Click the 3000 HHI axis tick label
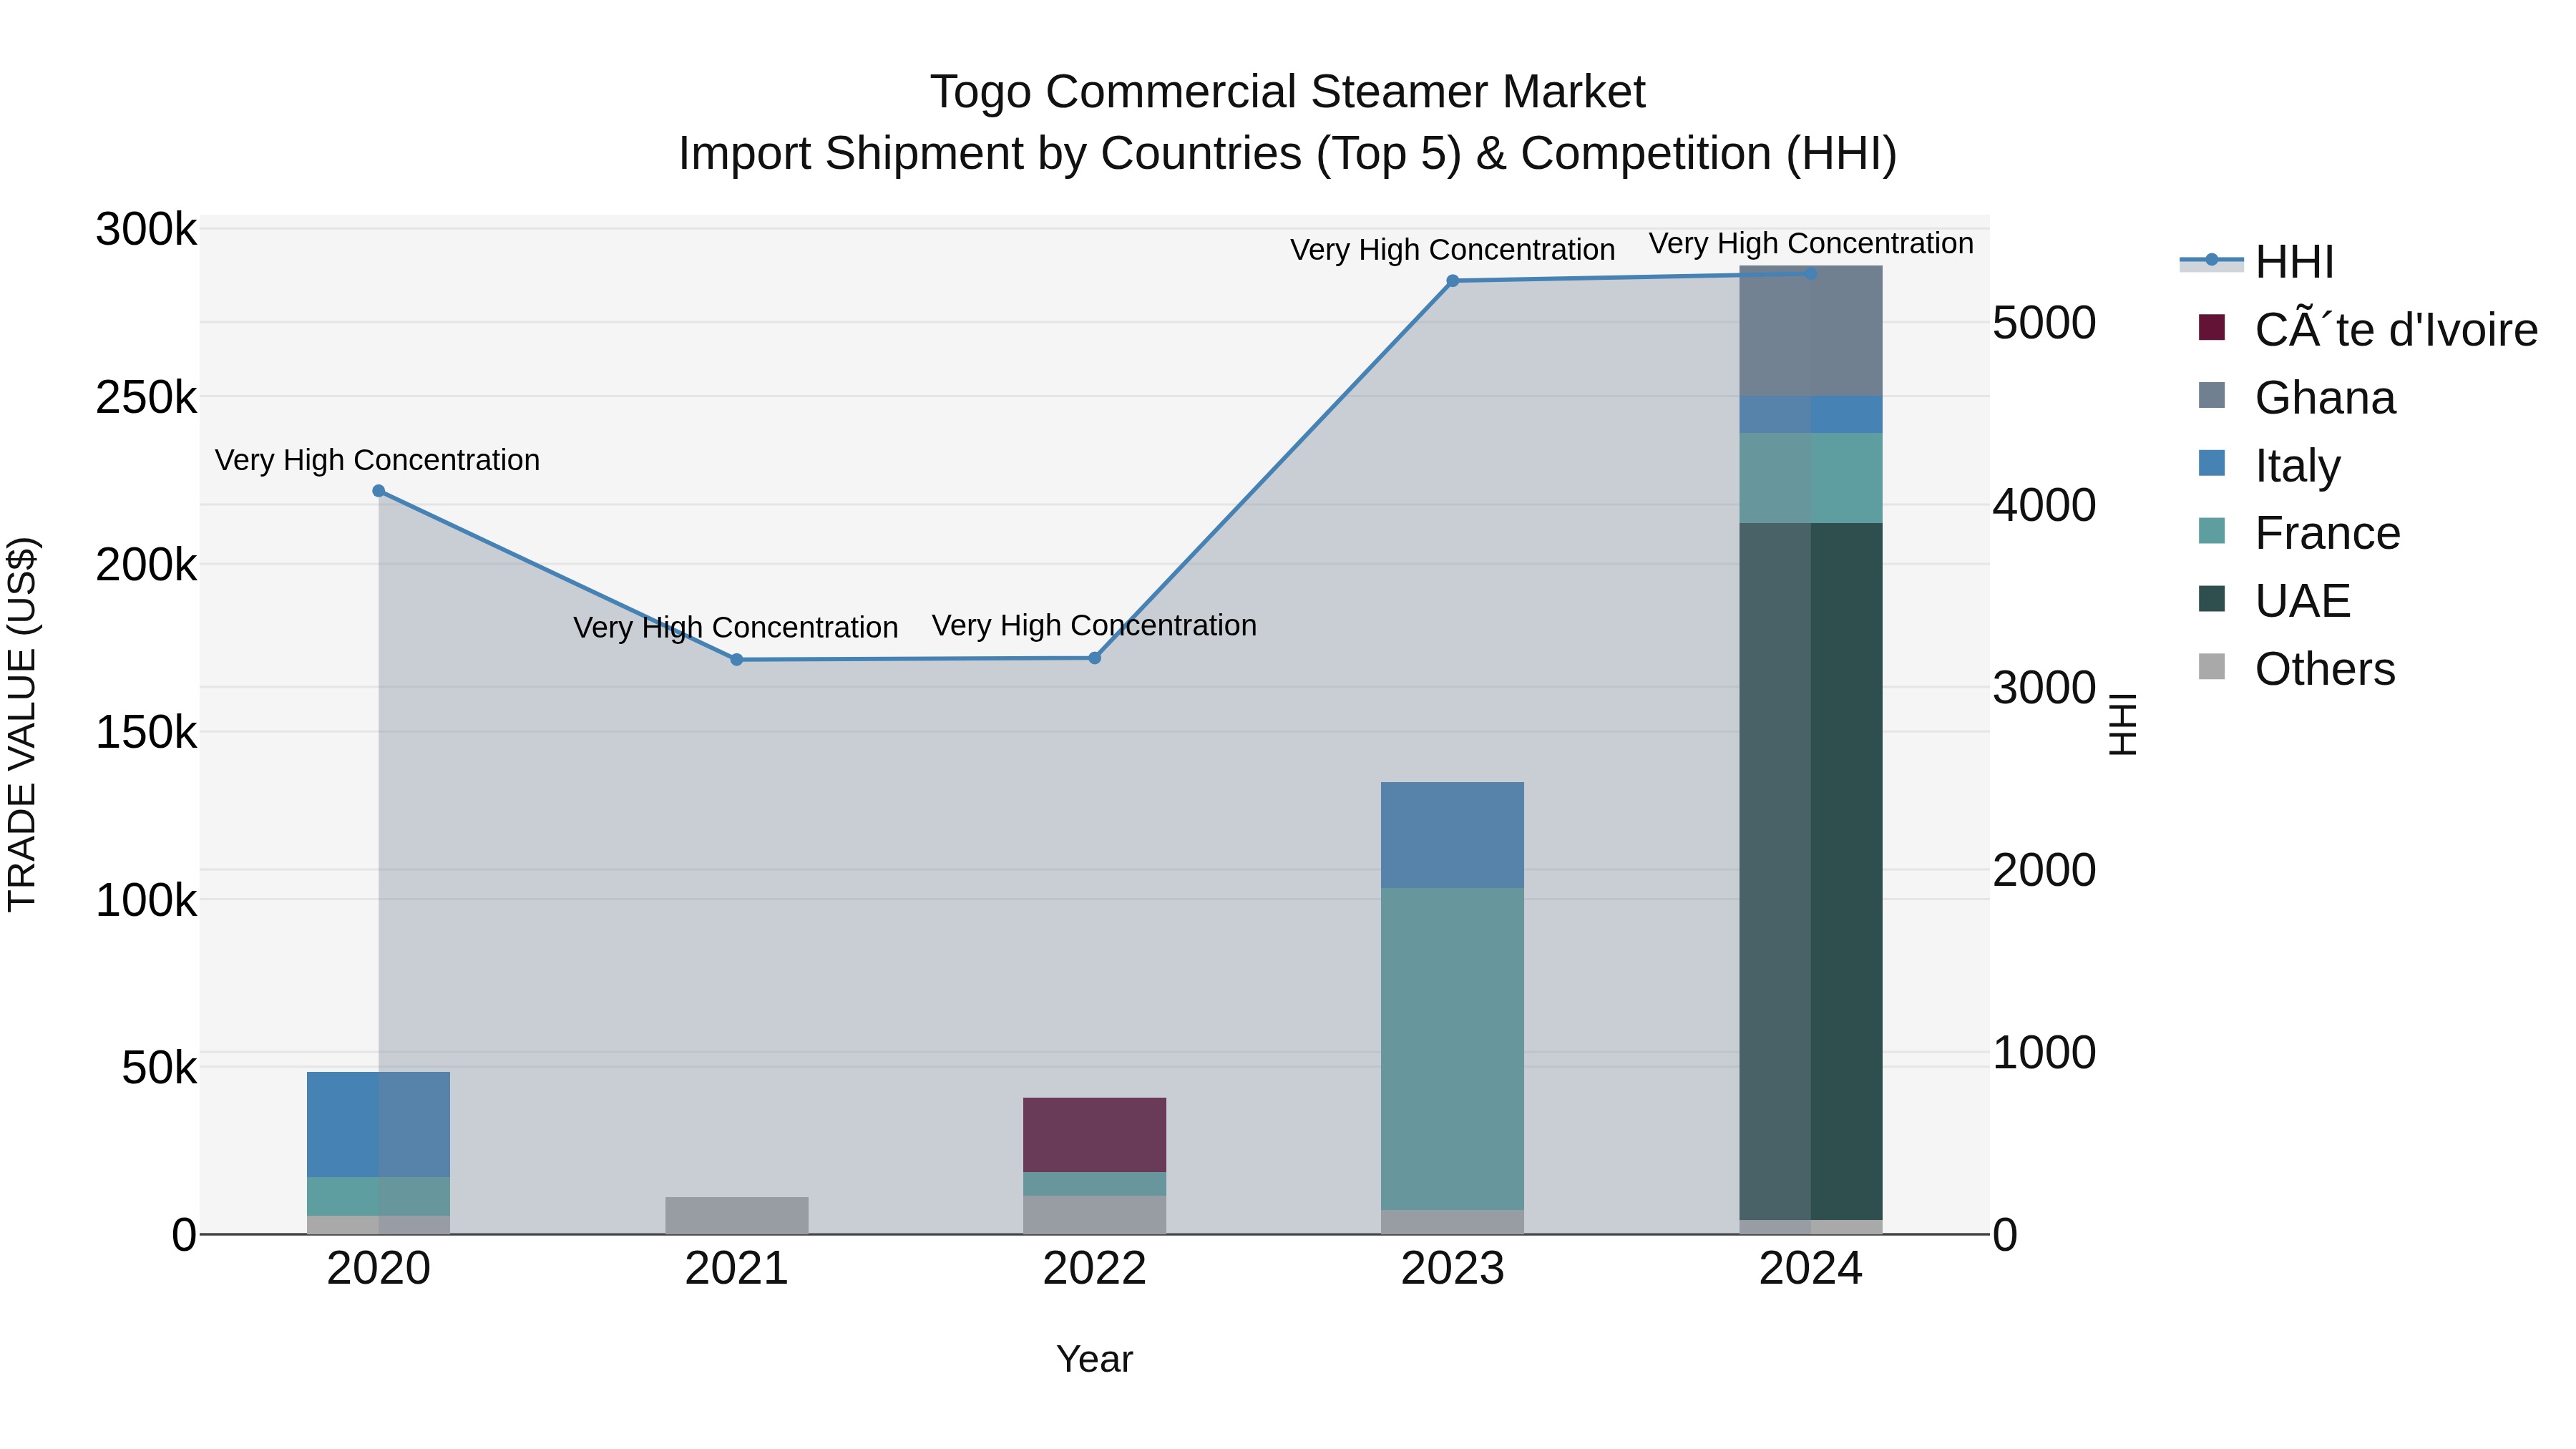This screenshot has height=1449, width=2576. point(2044,688)
